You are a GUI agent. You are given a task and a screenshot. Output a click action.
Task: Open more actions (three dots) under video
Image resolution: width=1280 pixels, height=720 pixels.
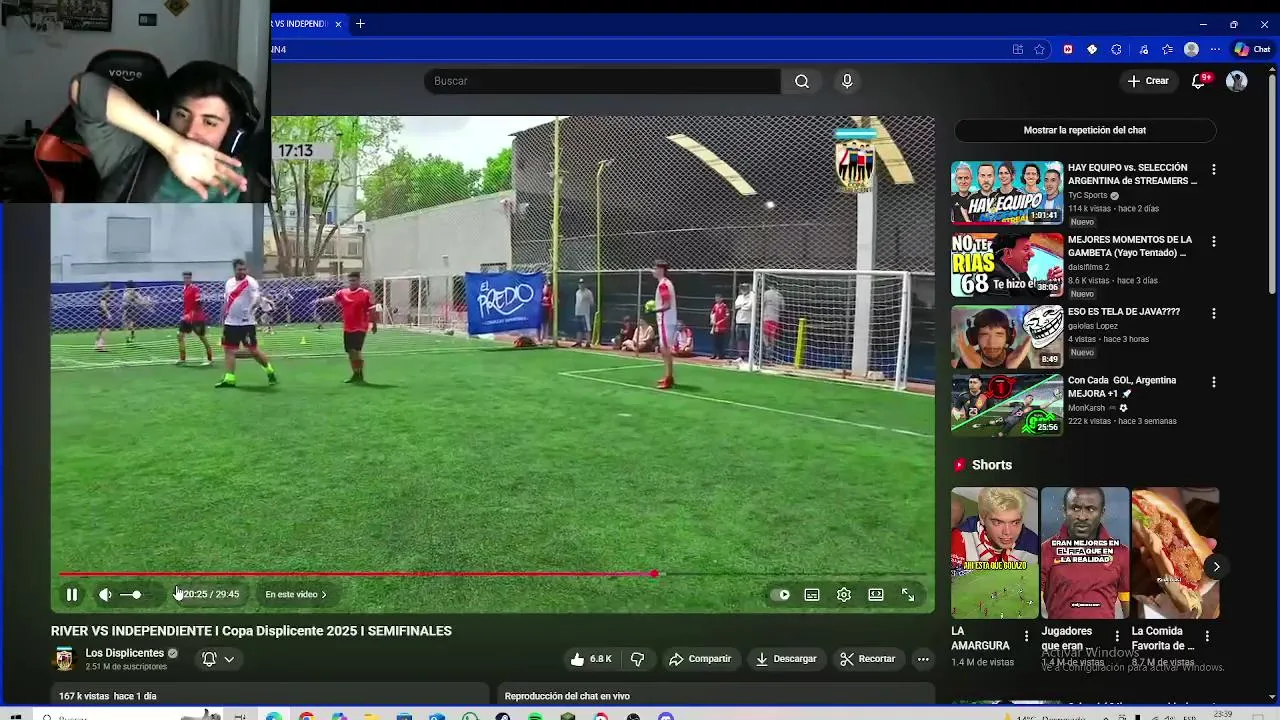pos(923,659)
